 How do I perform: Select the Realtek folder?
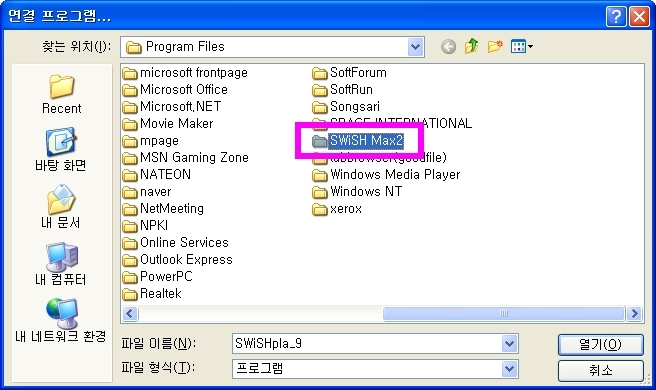coord(152,294)
